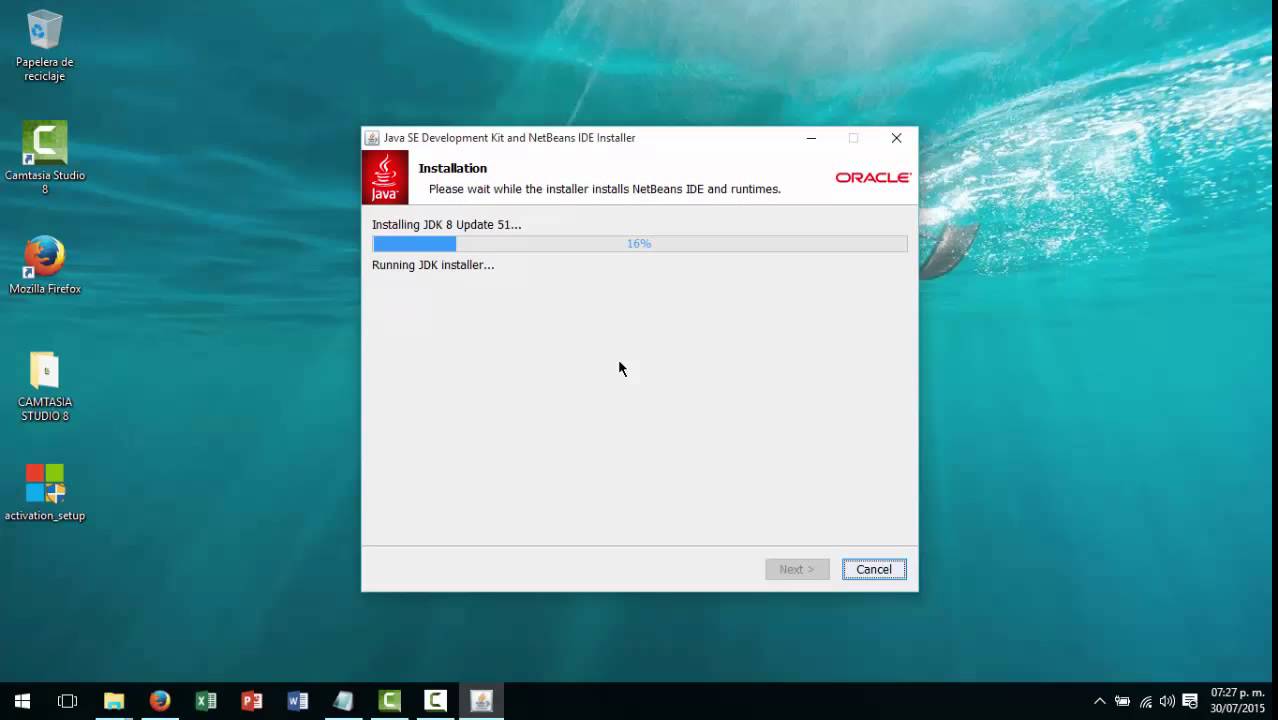Screen dimensions: 1278x720
Task: Open the volume control tray icon
Action: (1167, 701)
